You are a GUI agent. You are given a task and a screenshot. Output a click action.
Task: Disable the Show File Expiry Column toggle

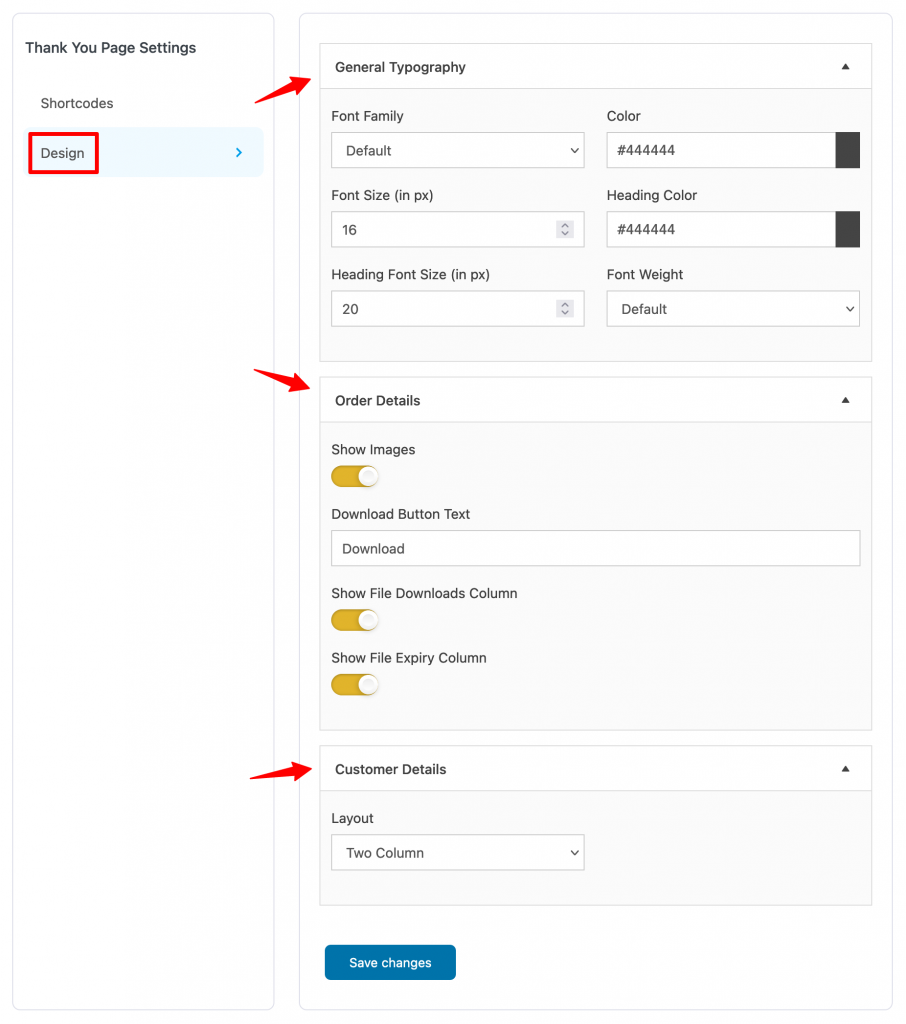(x=355, y=684)
